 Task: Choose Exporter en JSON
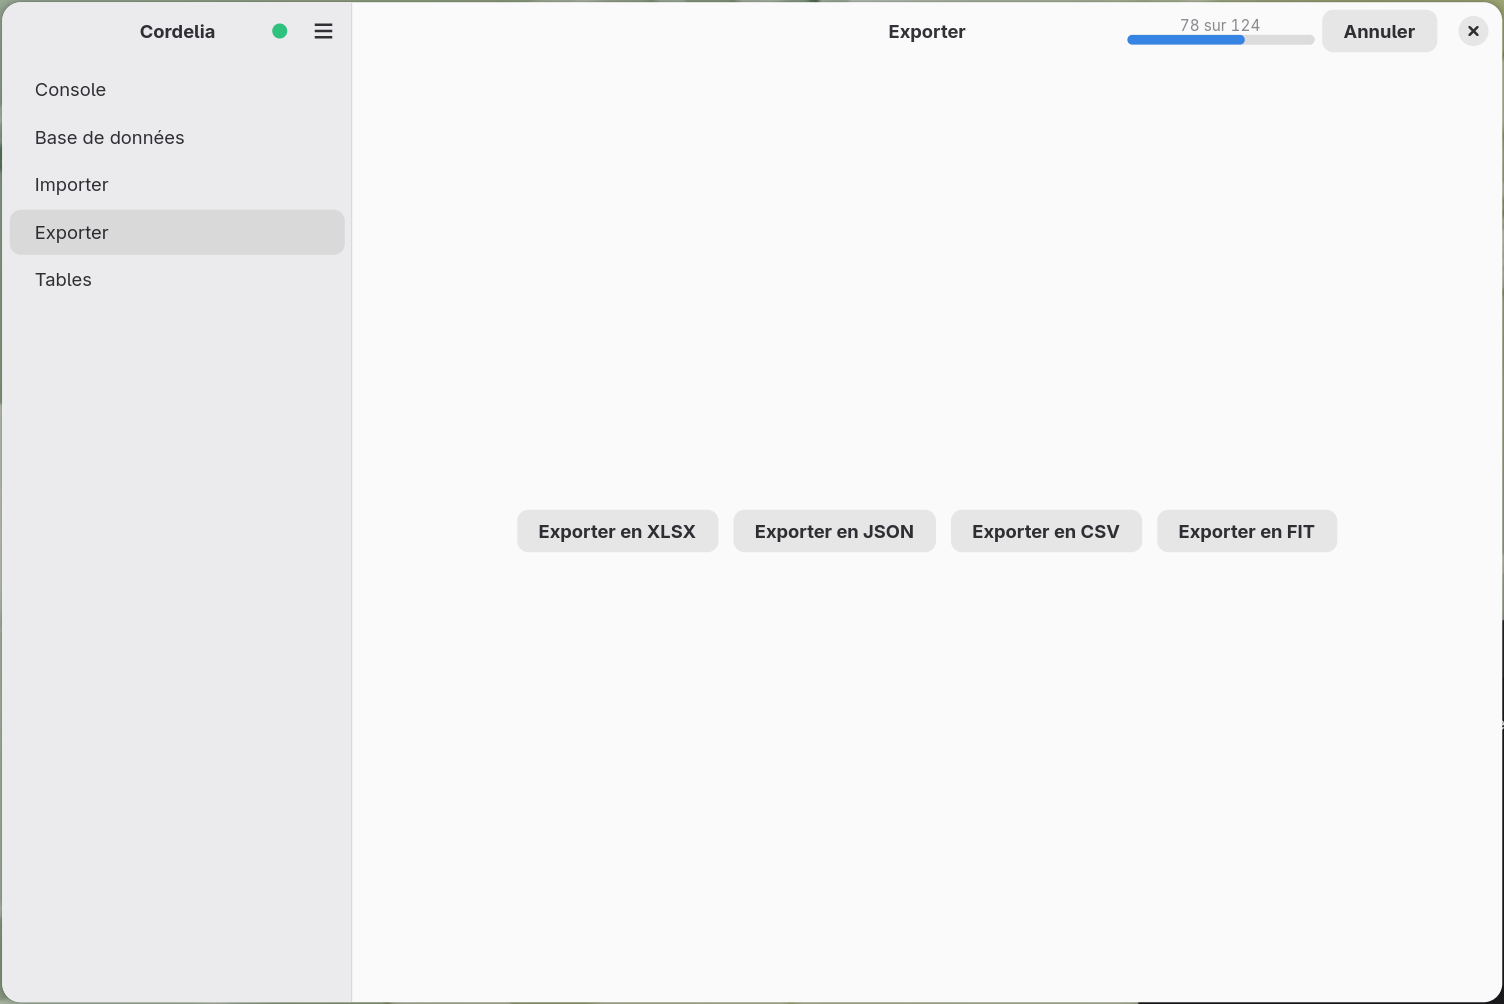[x=834, y=531]
